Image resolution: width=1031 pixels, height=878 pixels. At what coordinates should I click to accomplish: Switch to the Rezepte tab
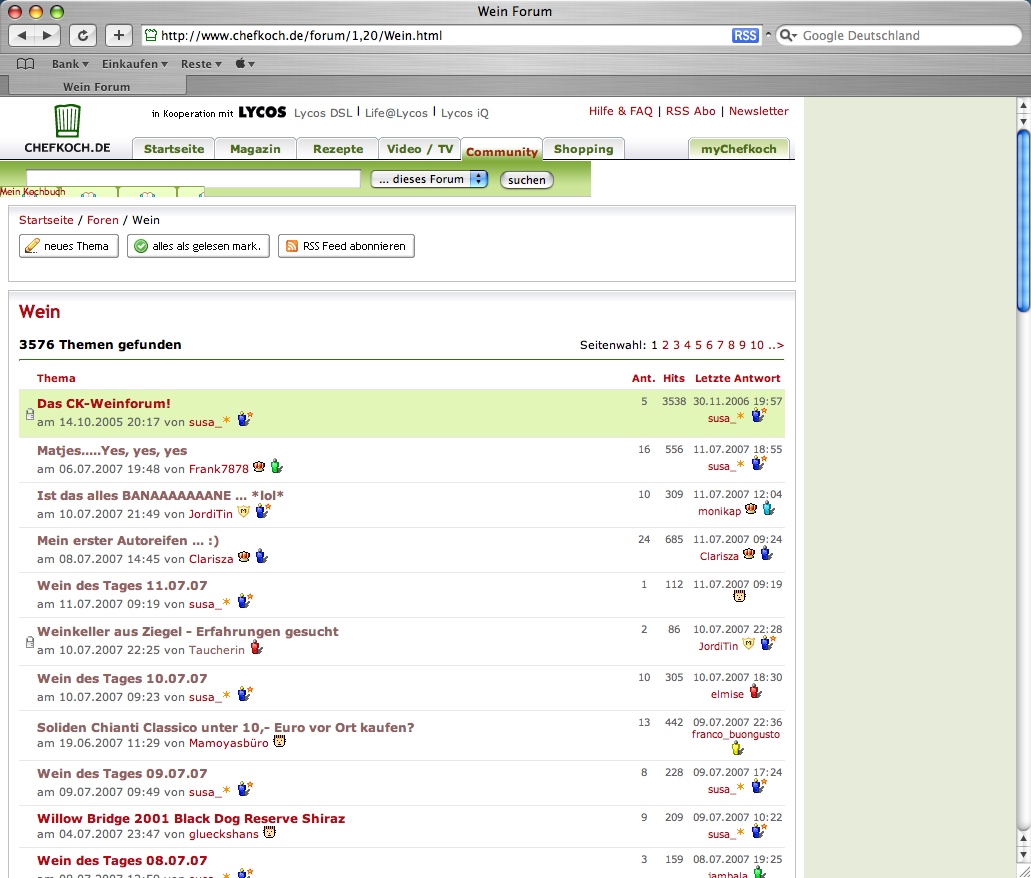click(338, 149)
